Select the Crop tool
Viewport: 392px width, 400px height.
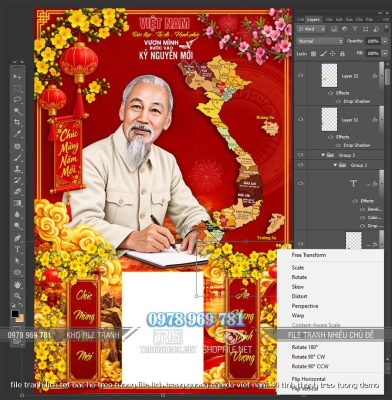[x=17, y=122]
